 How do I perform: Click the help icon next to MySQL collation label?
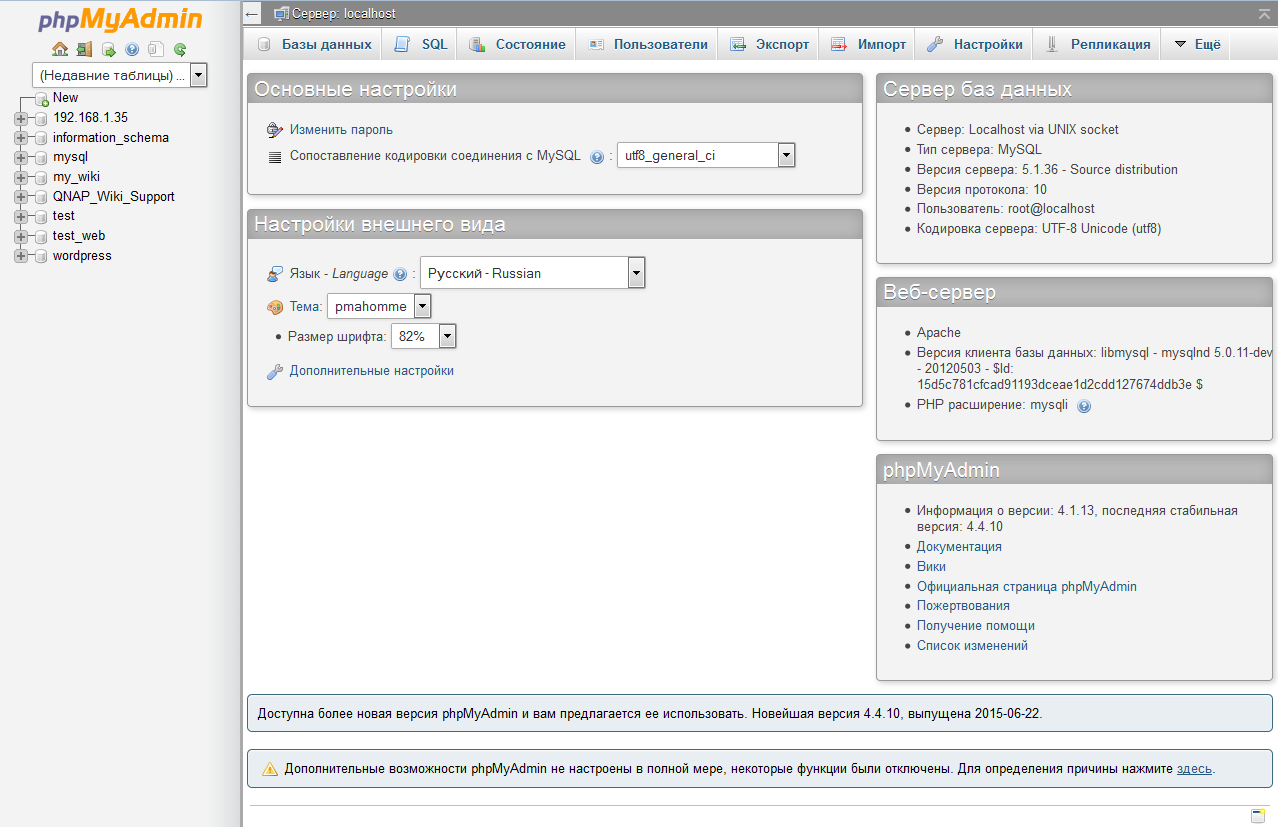(x=597, y=156)
